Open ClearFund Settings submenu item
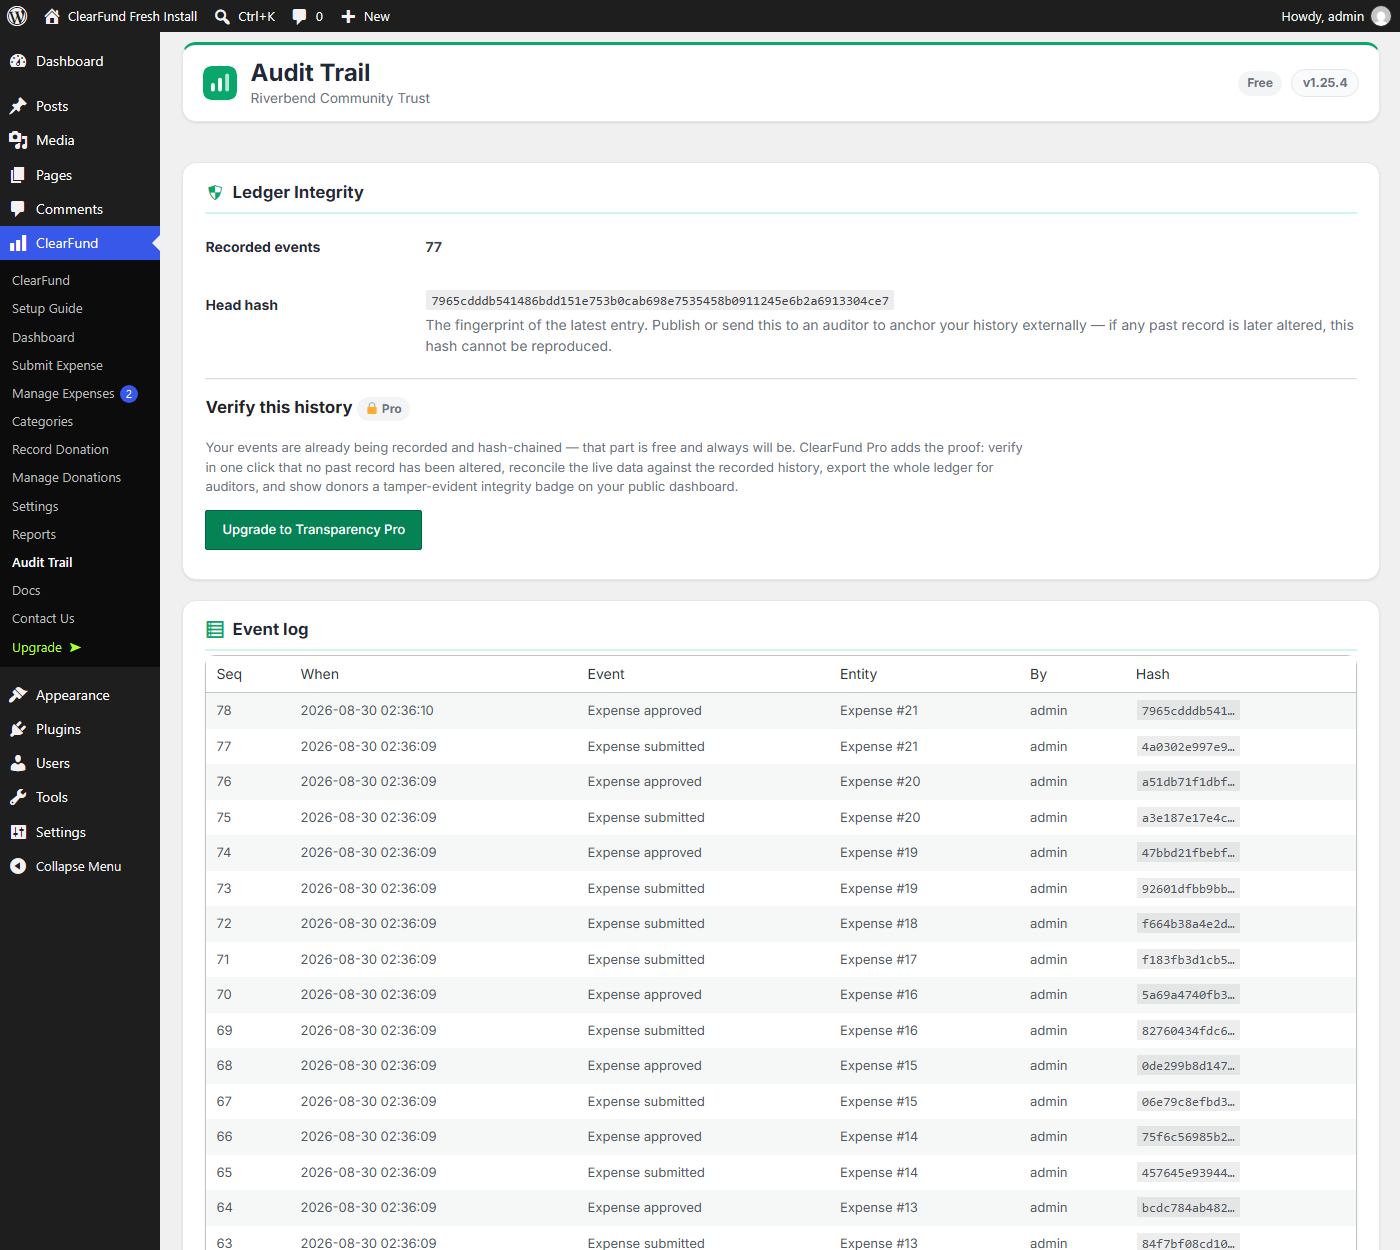 click(x=35, y=506)
